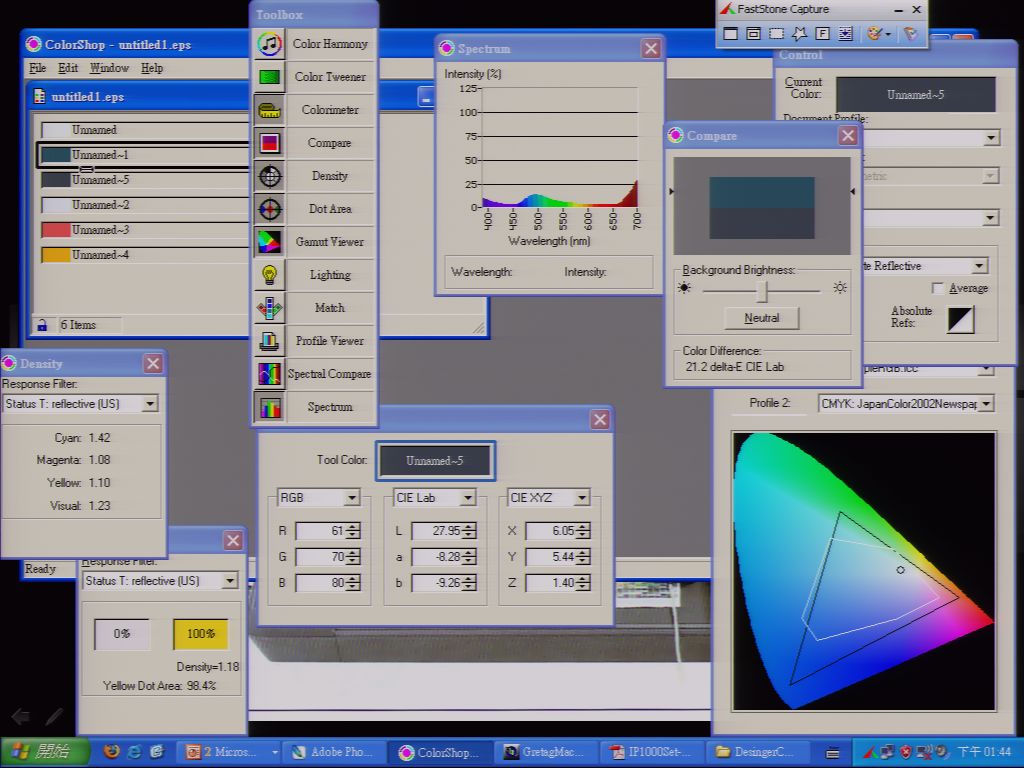Click the Profile Viewer icon
Screen dimensions: 1024x768
[x=269, y=341]
